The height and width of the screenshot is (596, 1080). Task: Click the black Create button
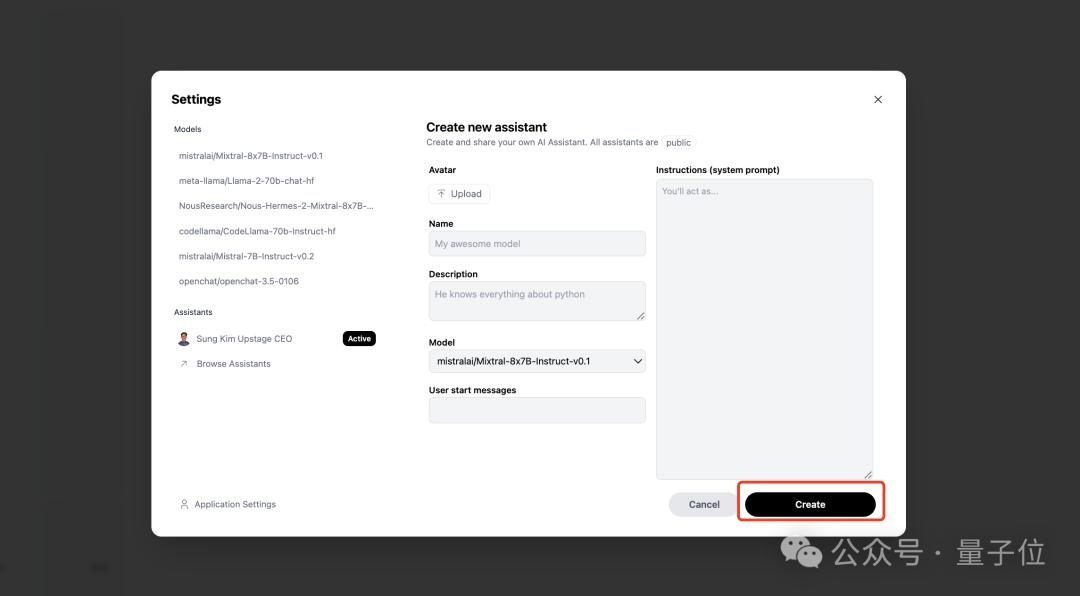pyautogui.click(x=810, y=504)
